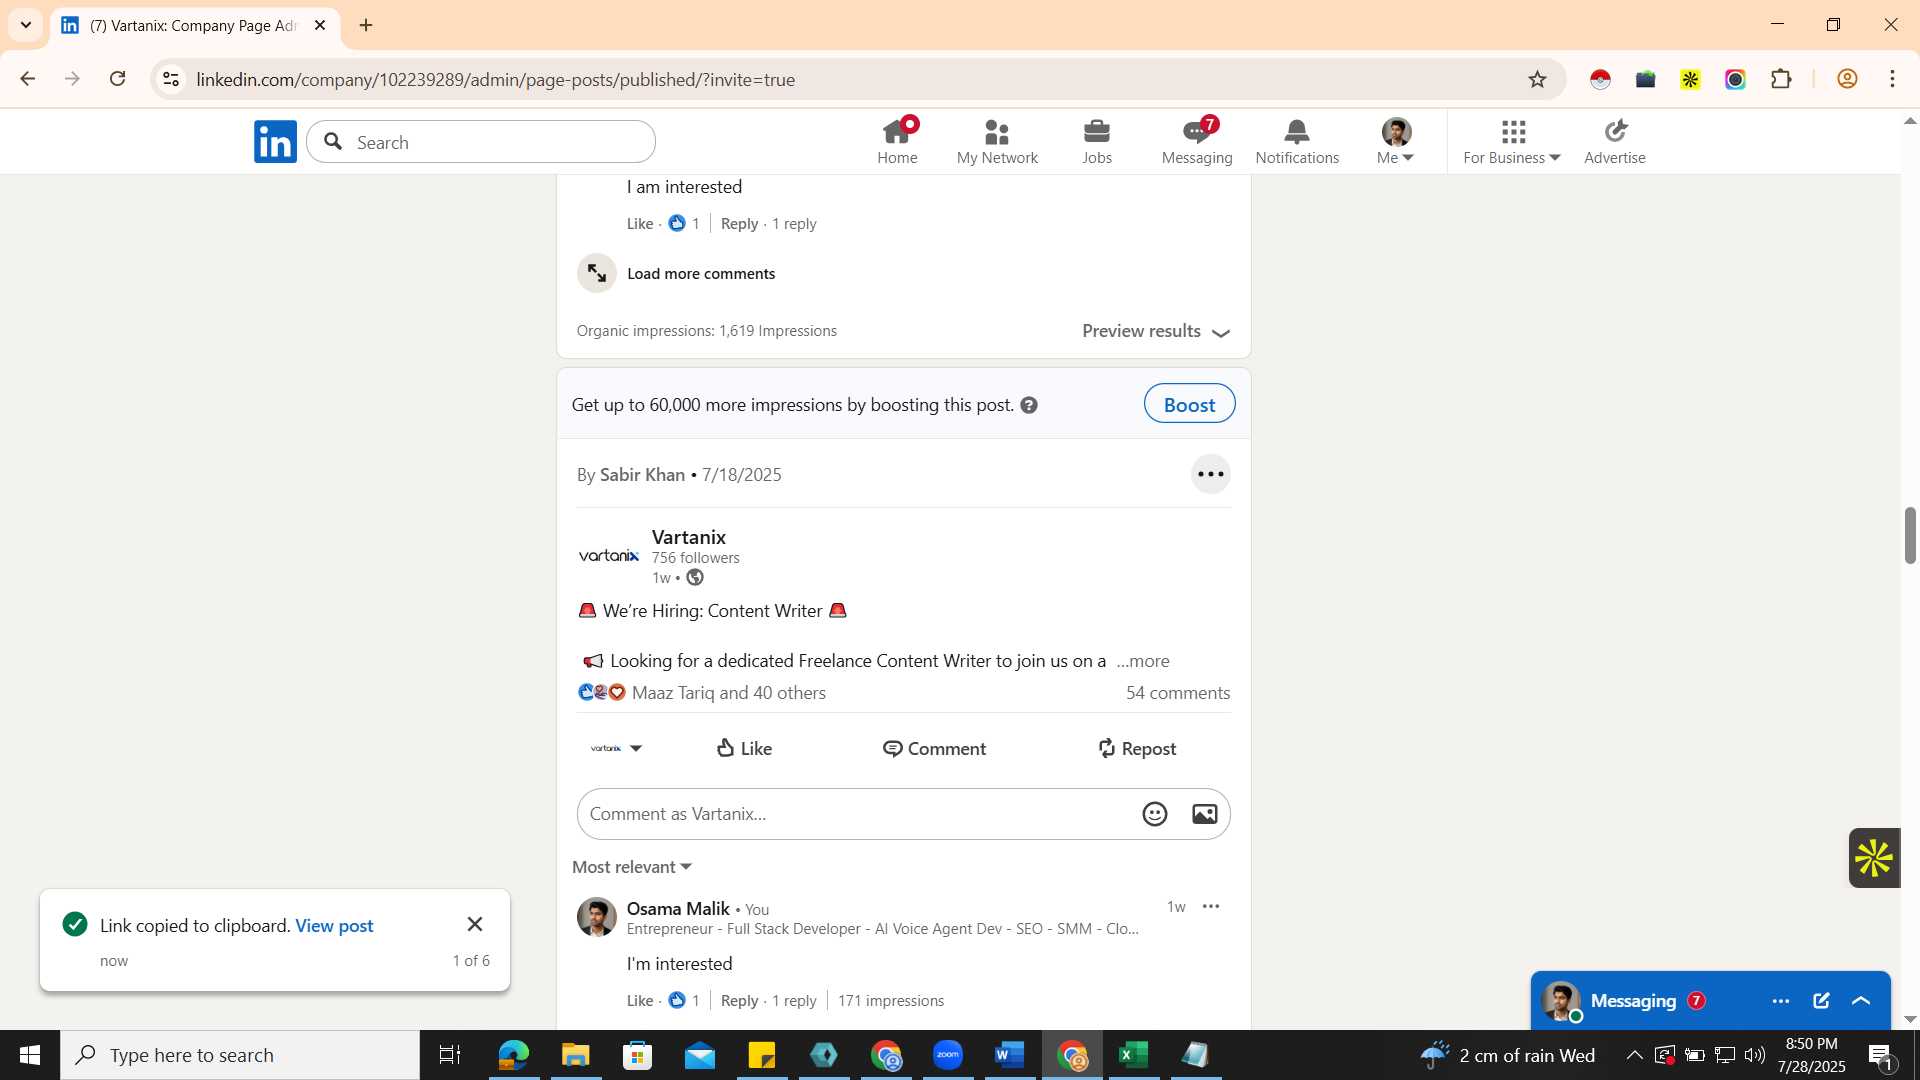Image resolution: width=1920 pixels, height=1080 pixels.
Task: Open a new browser tab
Action: click(x=366, y=25)
